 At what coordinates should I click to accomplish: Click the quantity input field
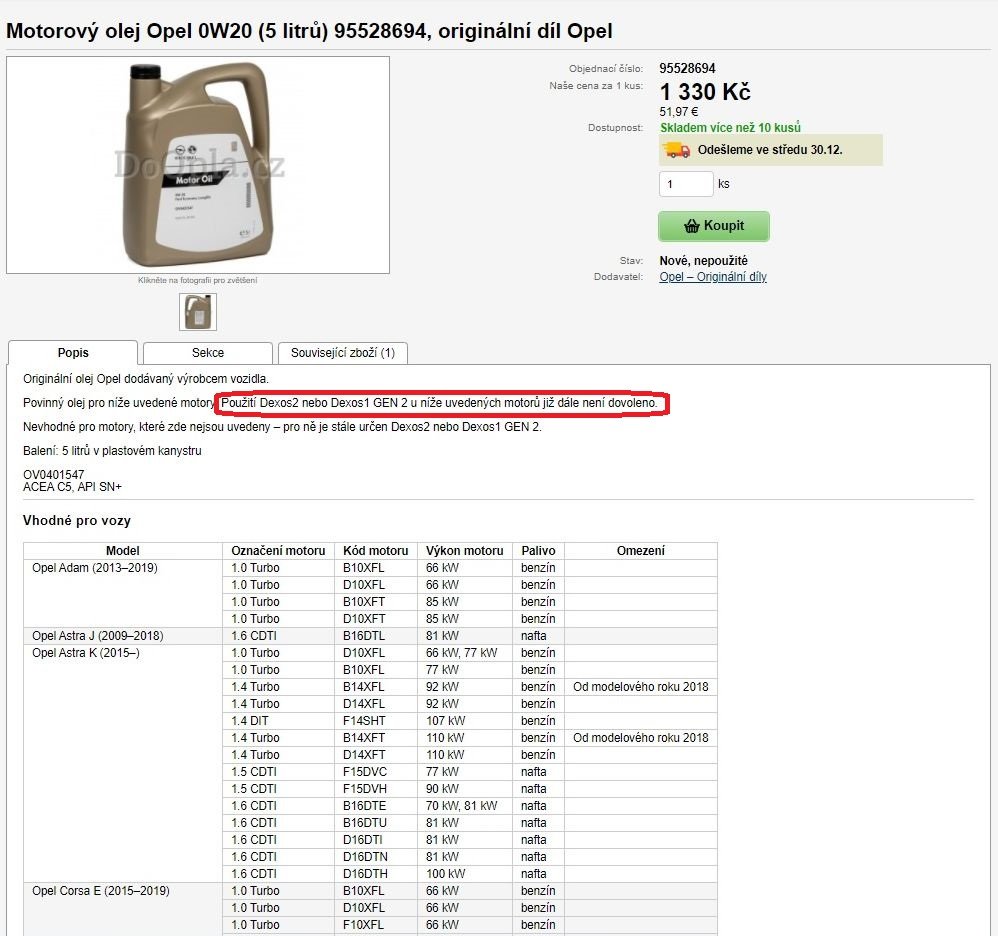[686, 184]
